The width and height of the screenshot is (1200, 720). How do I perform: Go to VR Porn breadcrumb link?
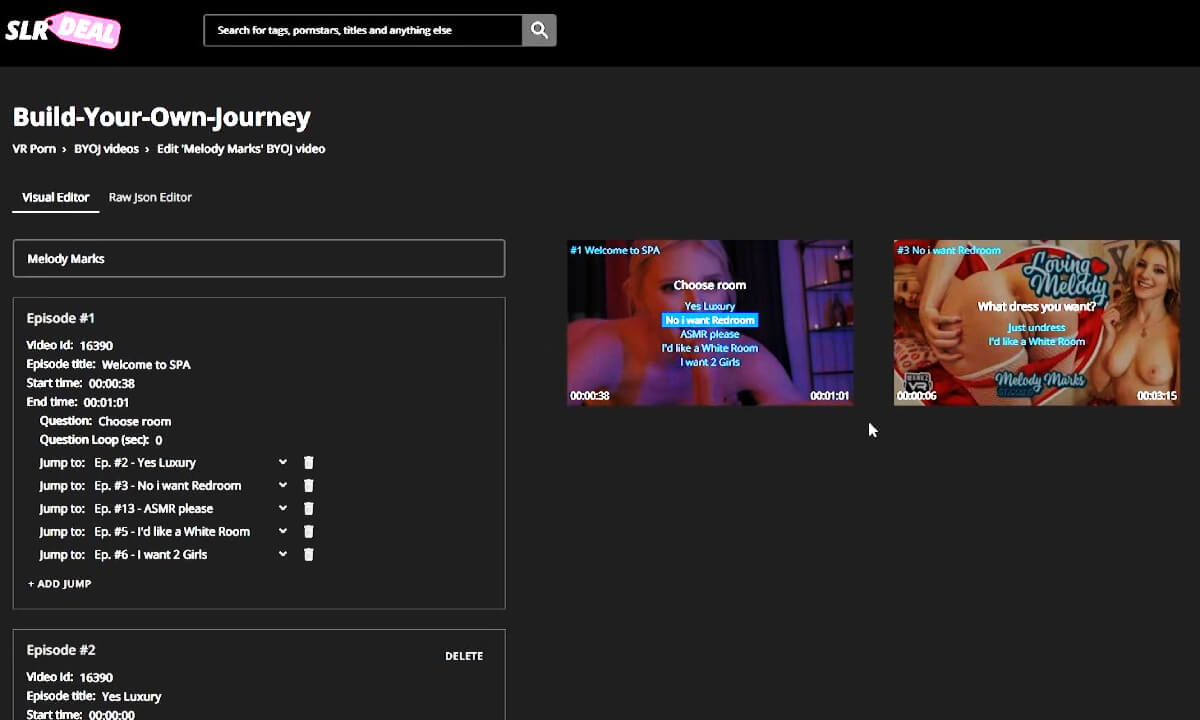(34, 148)
